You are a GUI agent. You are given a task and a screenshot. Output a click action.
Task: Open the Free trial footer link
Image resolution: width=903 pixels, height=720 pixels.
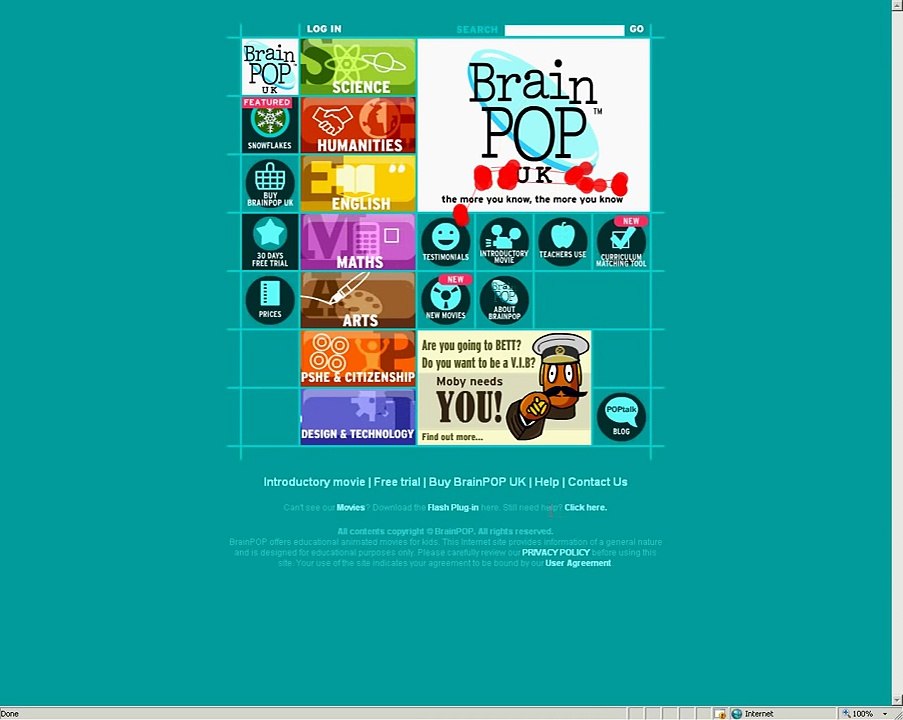click(397, 482)
